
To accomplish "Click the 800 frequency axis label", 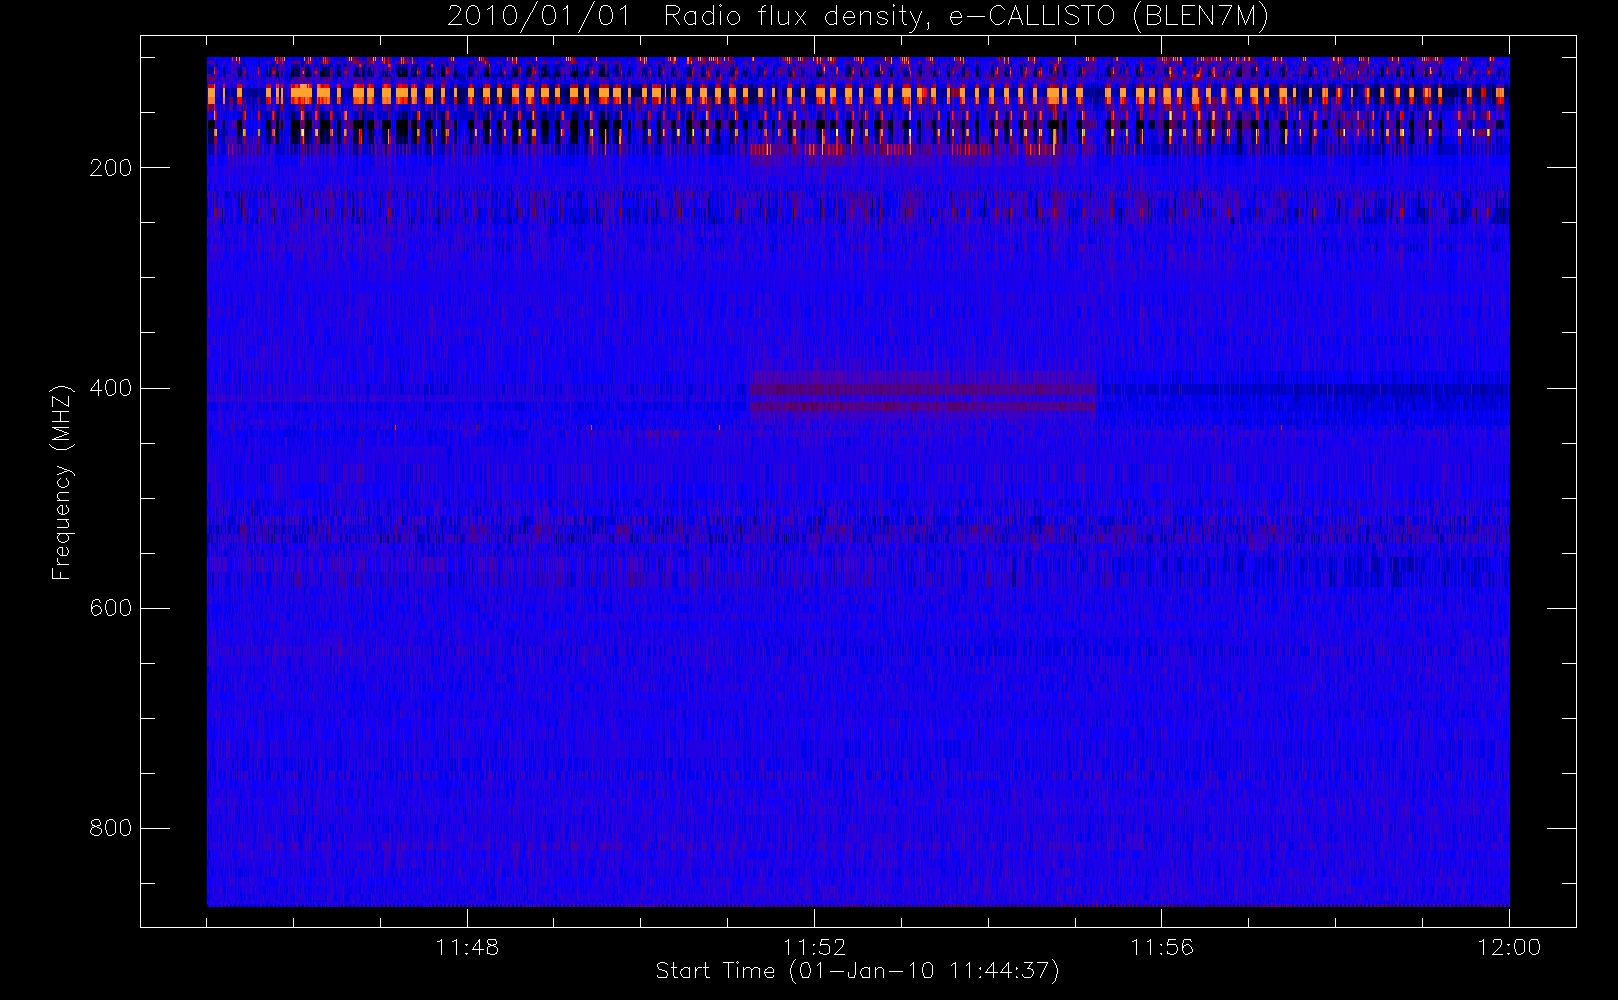I will coord(110,828).
